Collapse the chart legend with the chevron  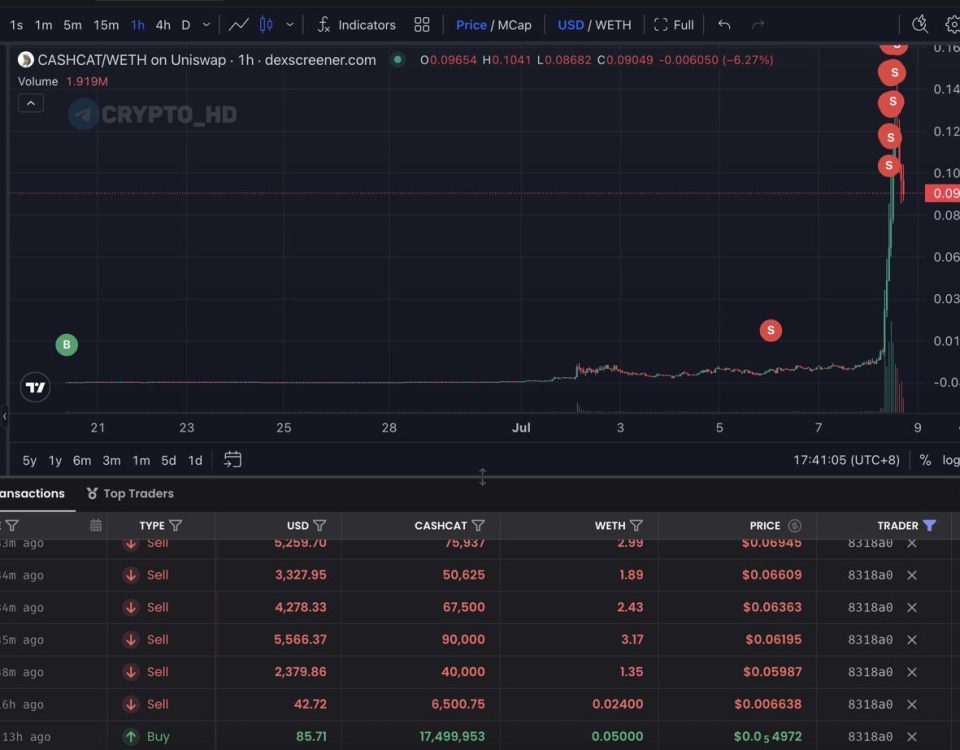(x=31, y=103)
